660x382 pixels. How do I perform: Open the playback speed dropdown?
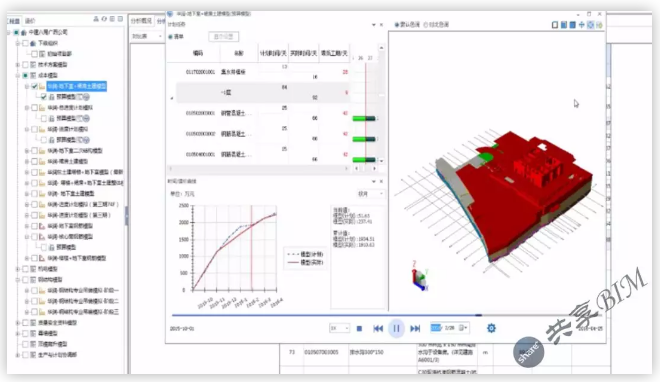[x=339, y=328]
